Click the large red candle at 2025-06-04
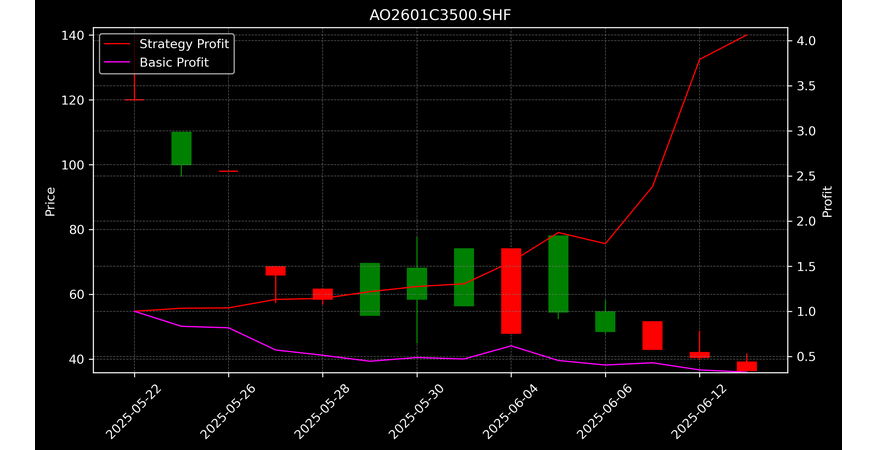 click(x=511, y=291)
